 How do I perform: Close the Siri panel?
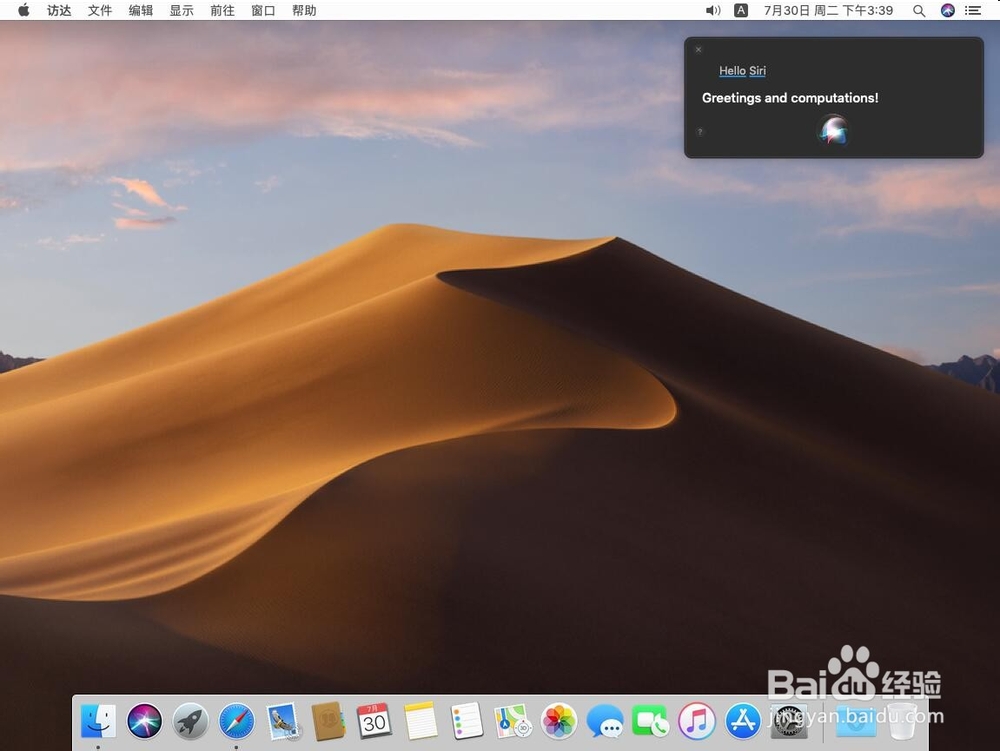pos(698,49)
